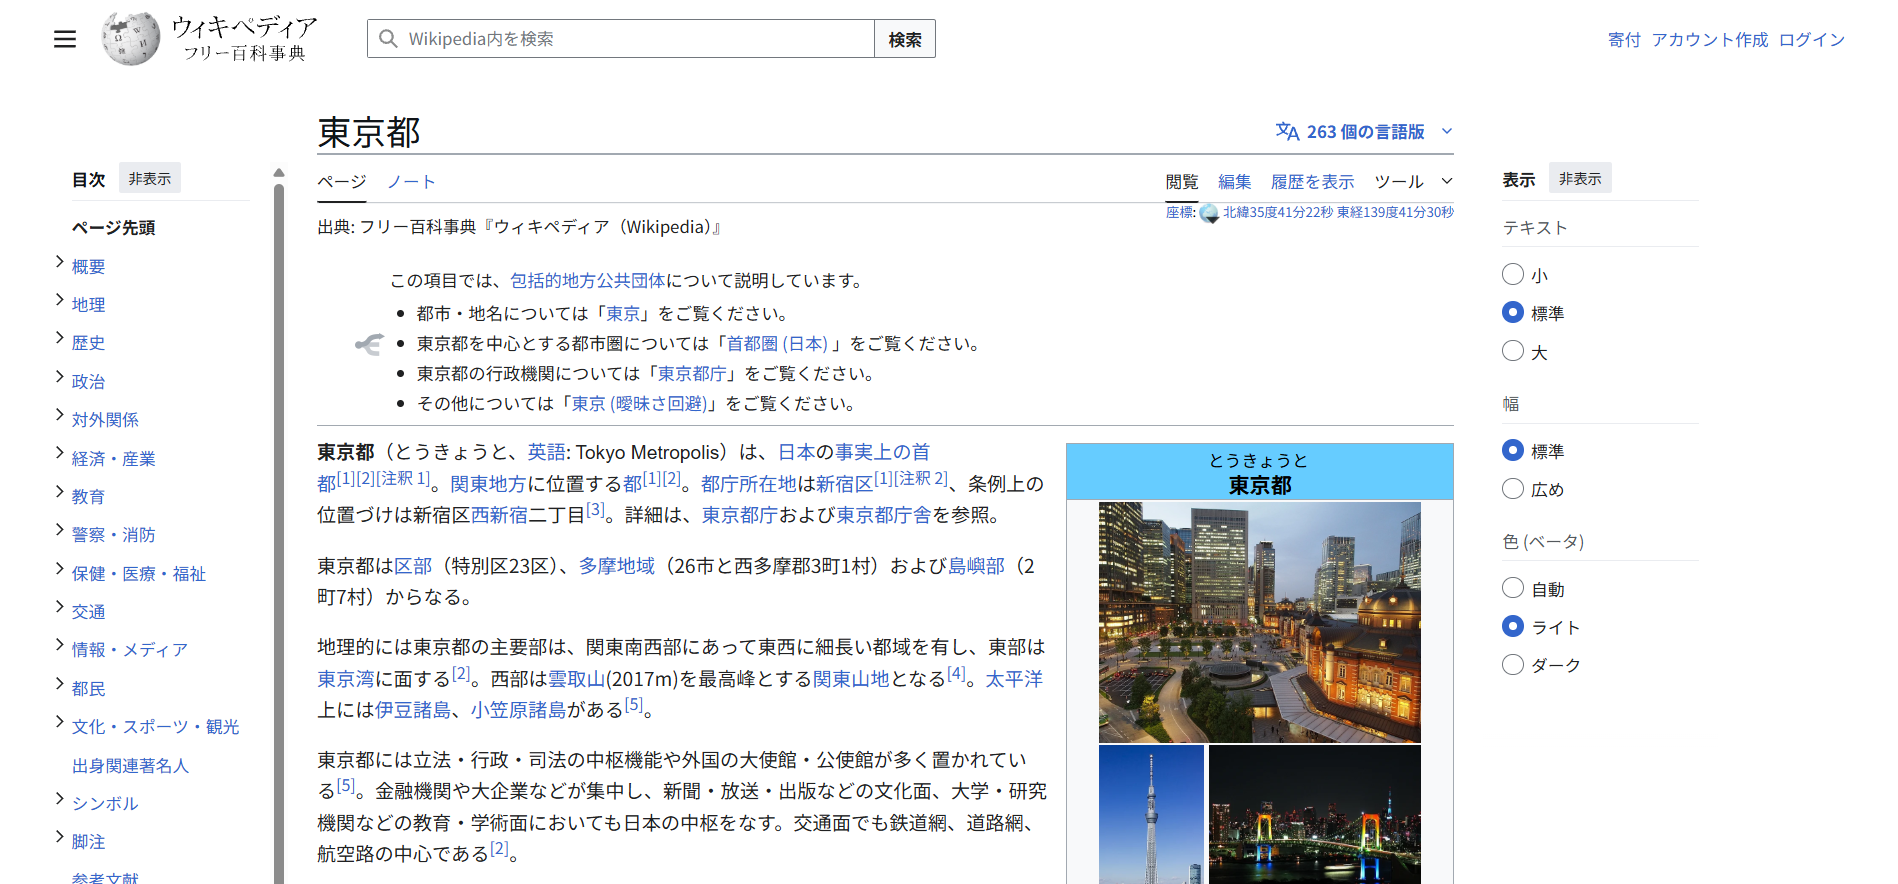The height and width of the screenshot is (884, 1898).
Task: Expand the 交通 contents section
Action: tap(59, 607)
